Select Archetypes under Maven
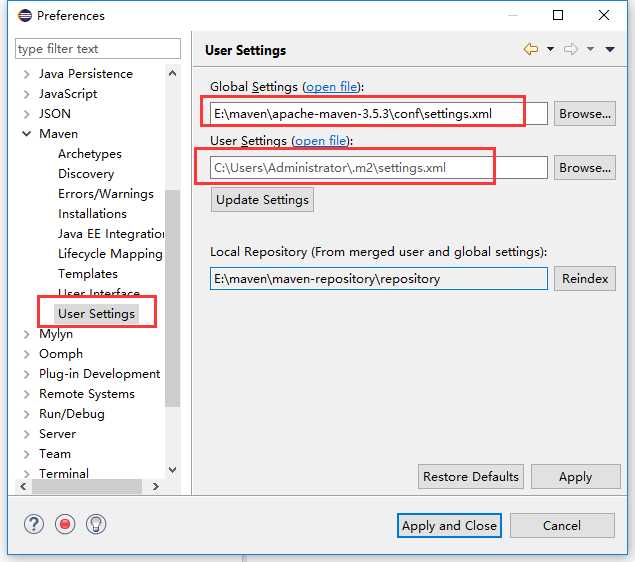The image size is (635, 562). tap(89, 154)
